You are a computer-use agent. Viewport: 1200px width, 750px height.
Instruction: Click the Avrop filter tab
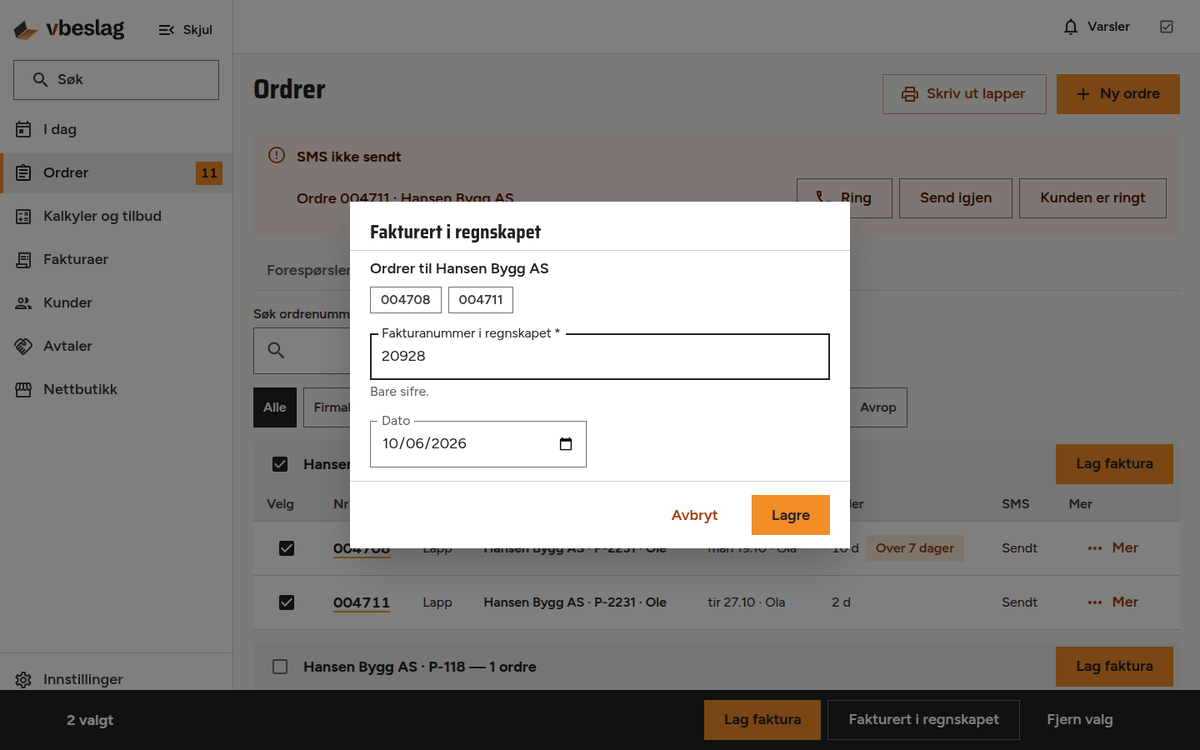(878, 407)
